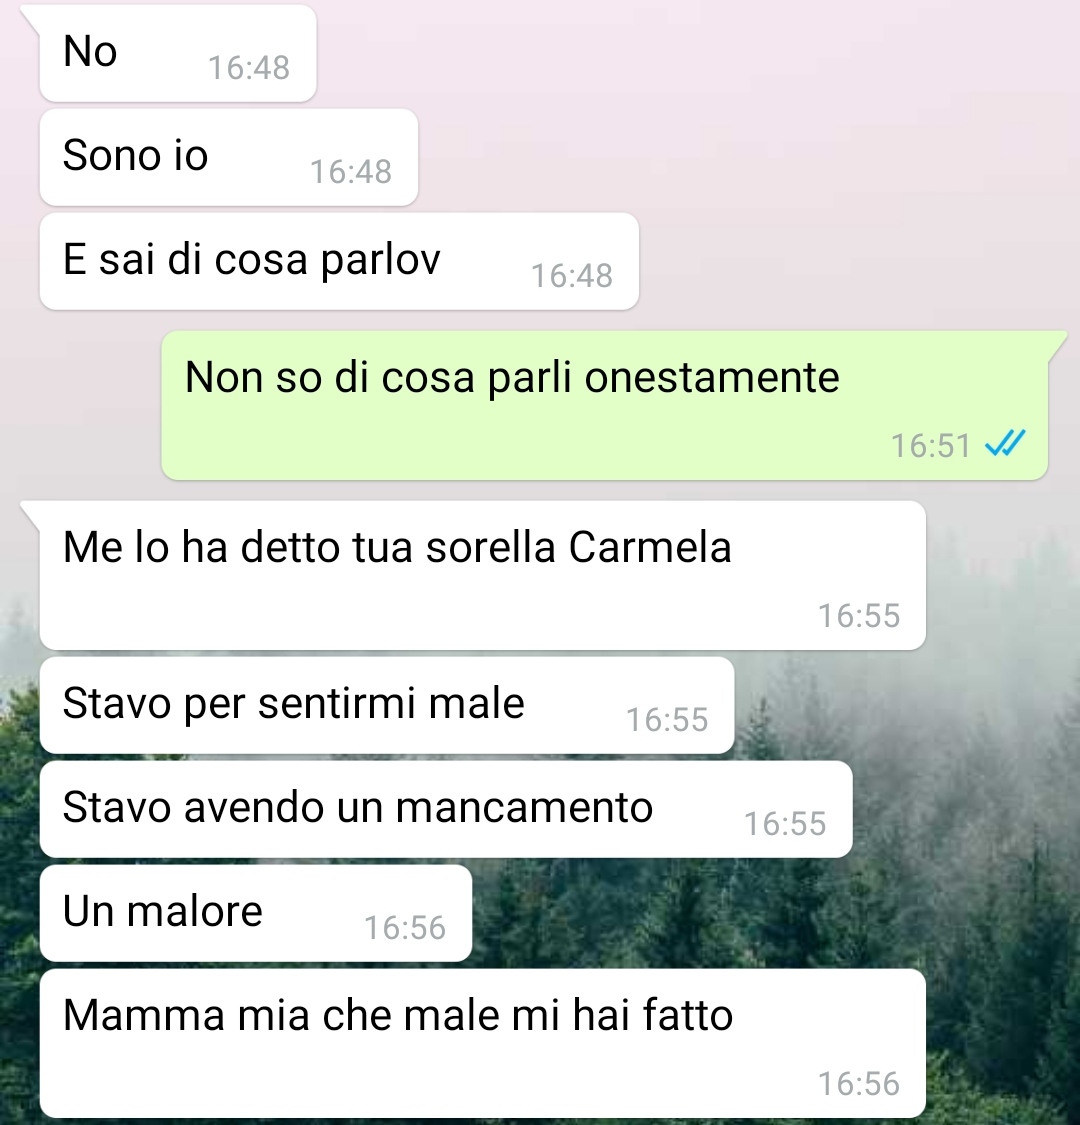Tap 'Stavo avendo un mancamento' bubble
This screenshot has height=1125, width=1080.
(x=446, y=810)
